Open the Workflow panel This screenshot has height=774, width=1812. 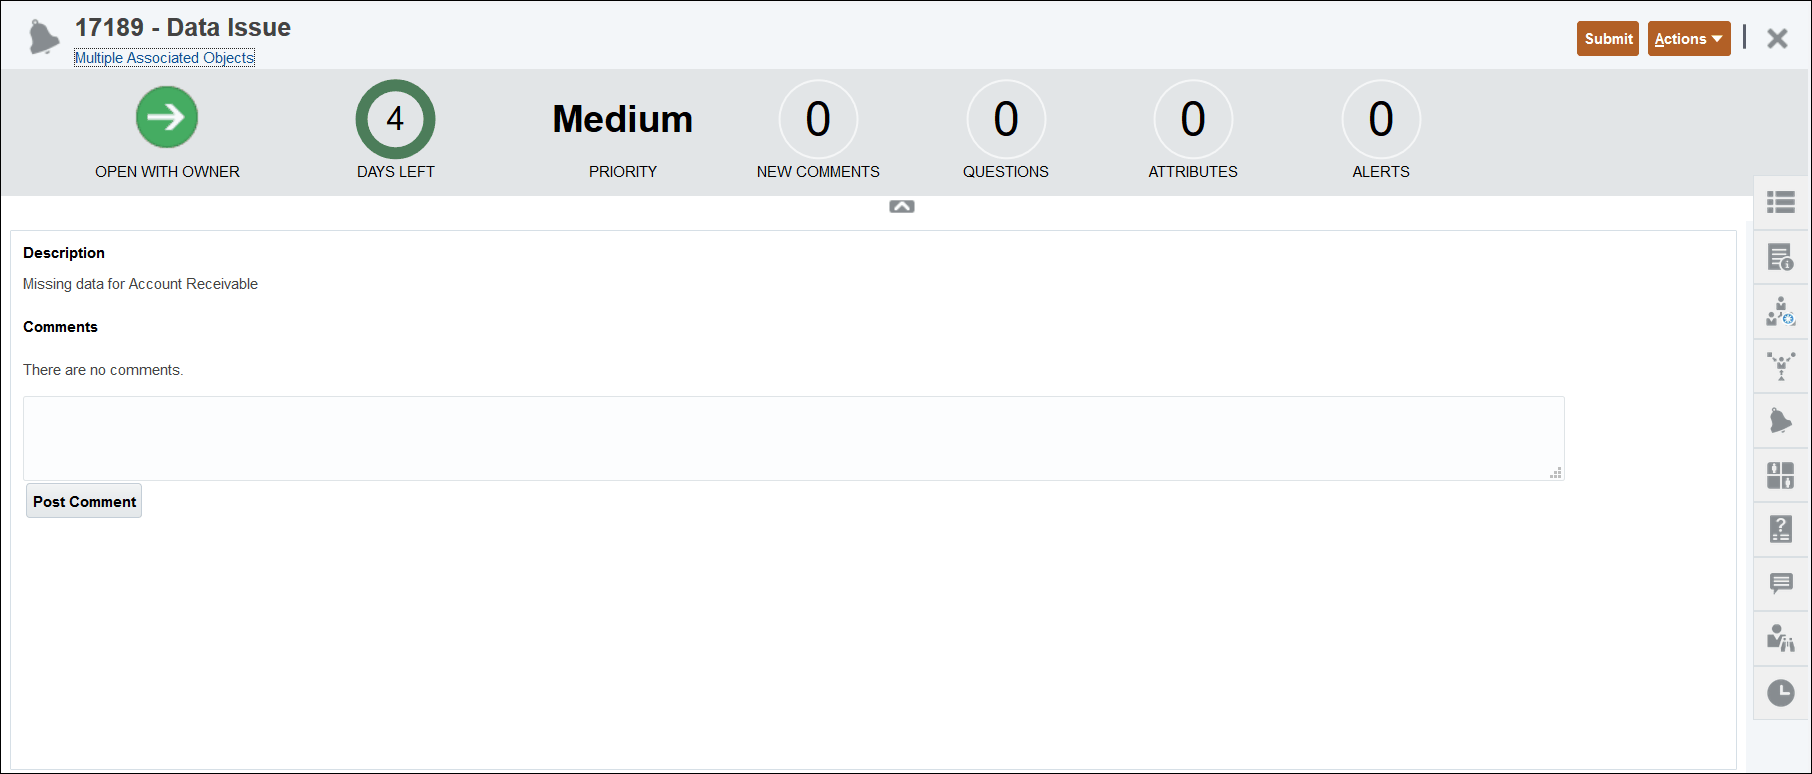[x=1781, y=311]
